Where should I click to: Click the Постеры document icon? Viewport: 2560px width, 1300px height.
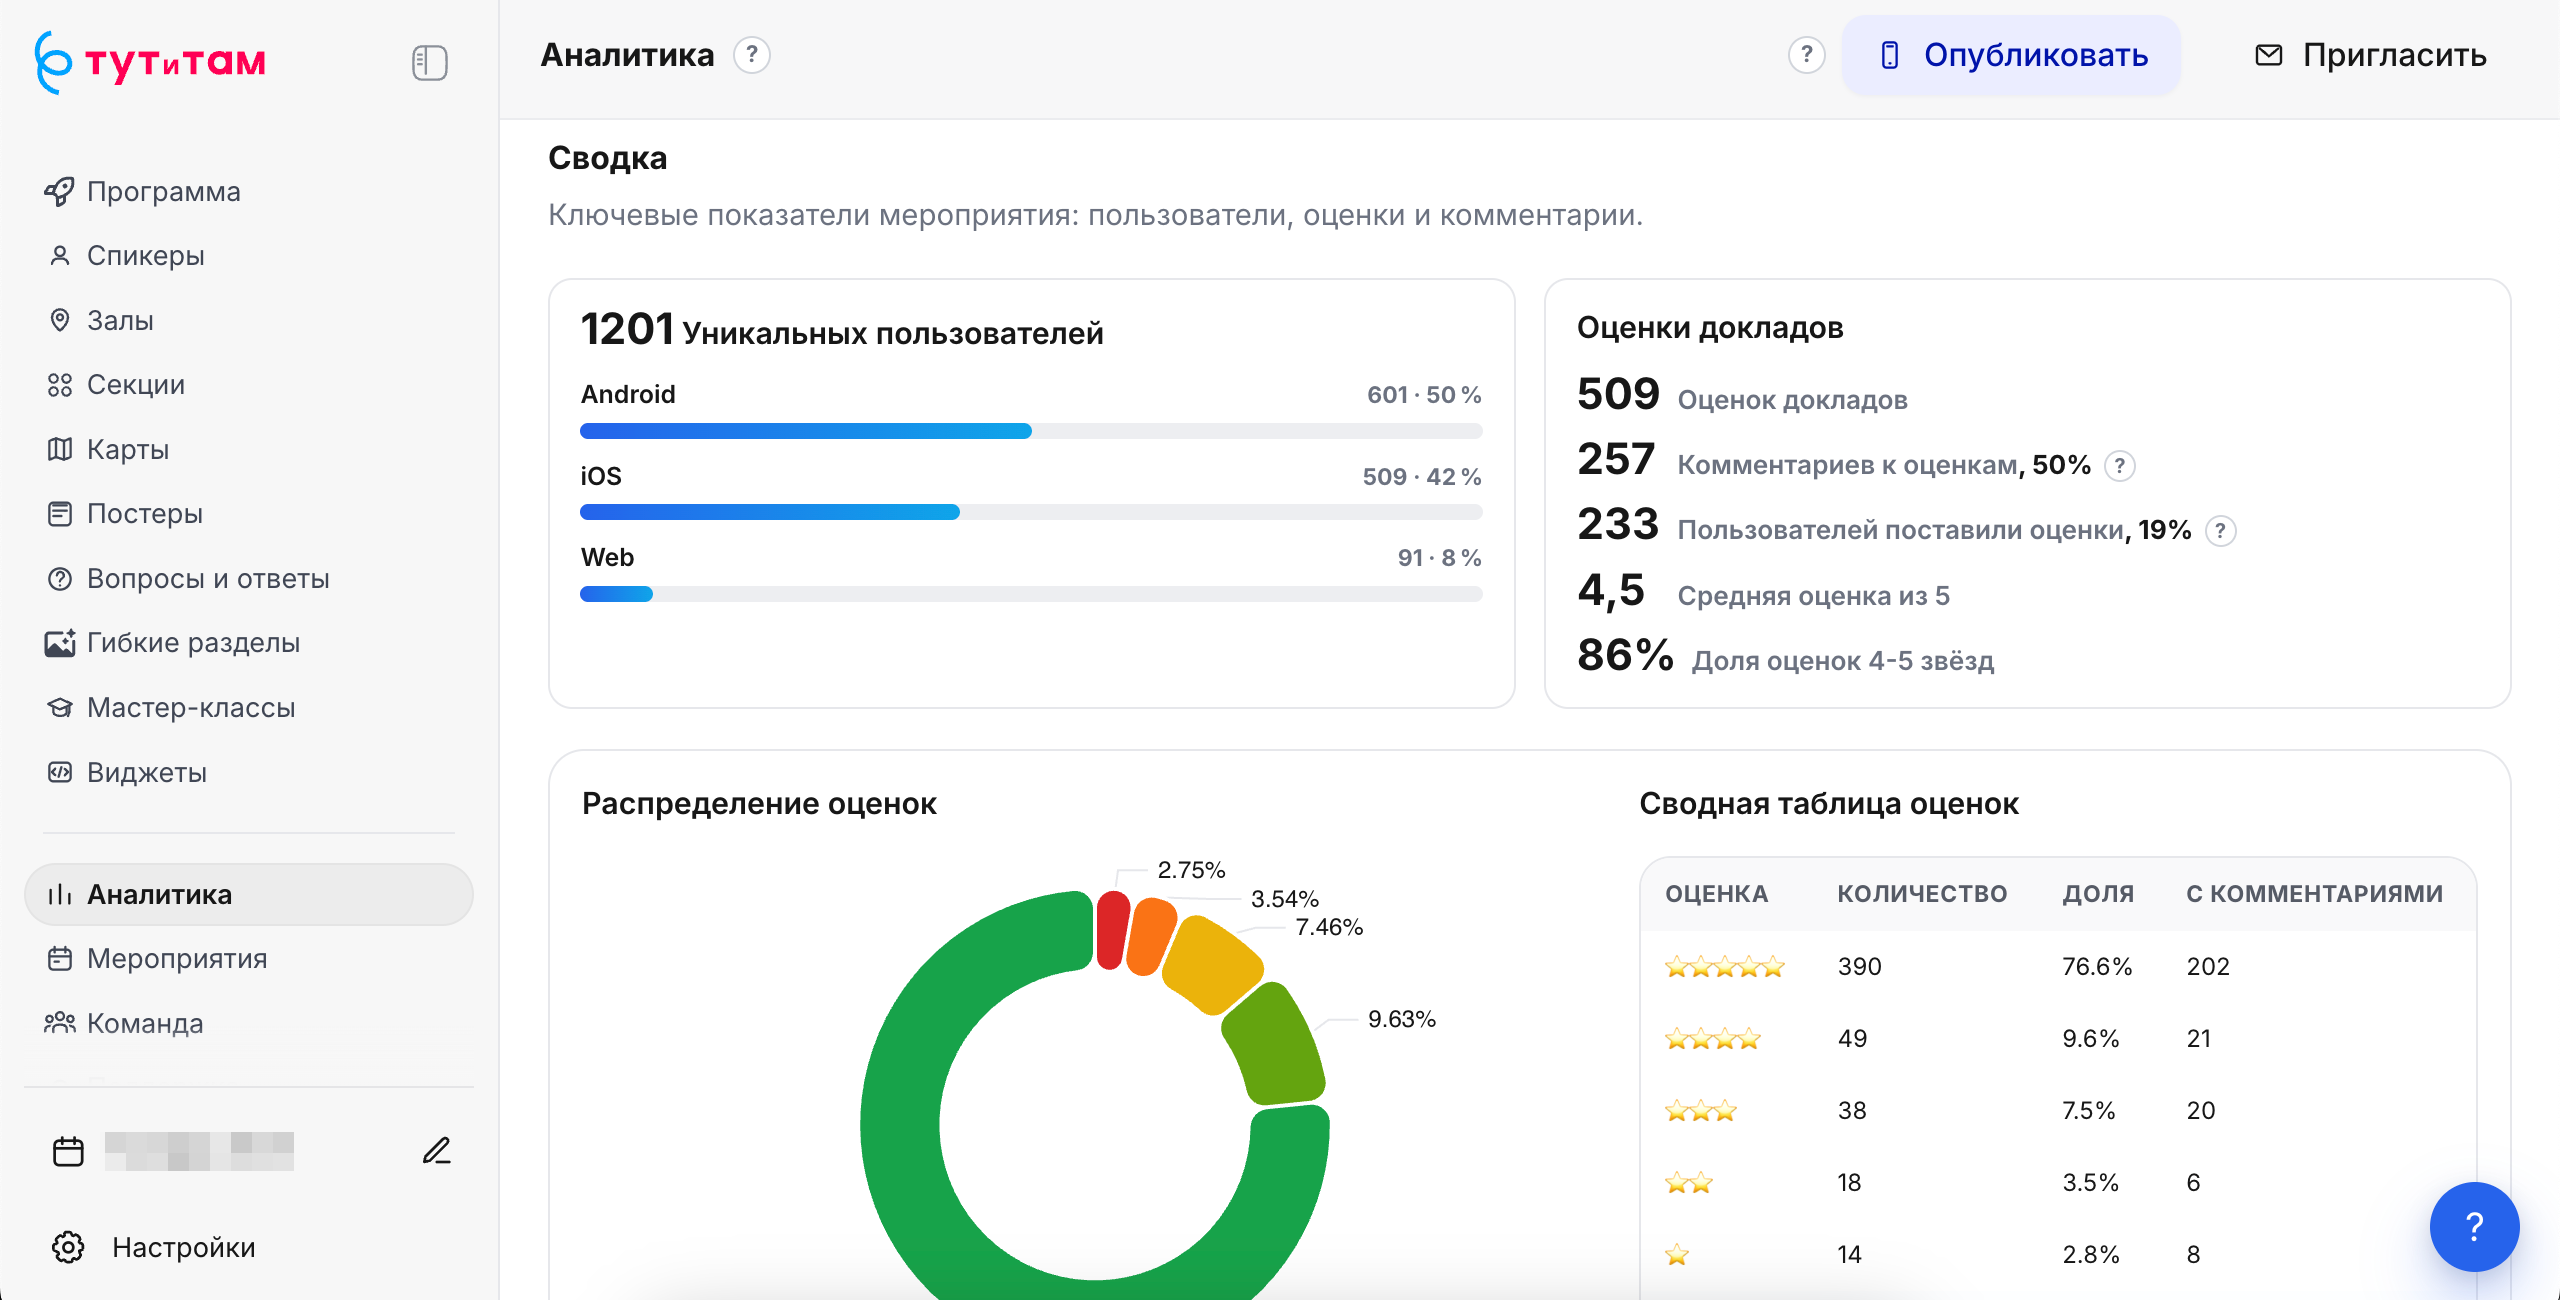pos(60,514)
